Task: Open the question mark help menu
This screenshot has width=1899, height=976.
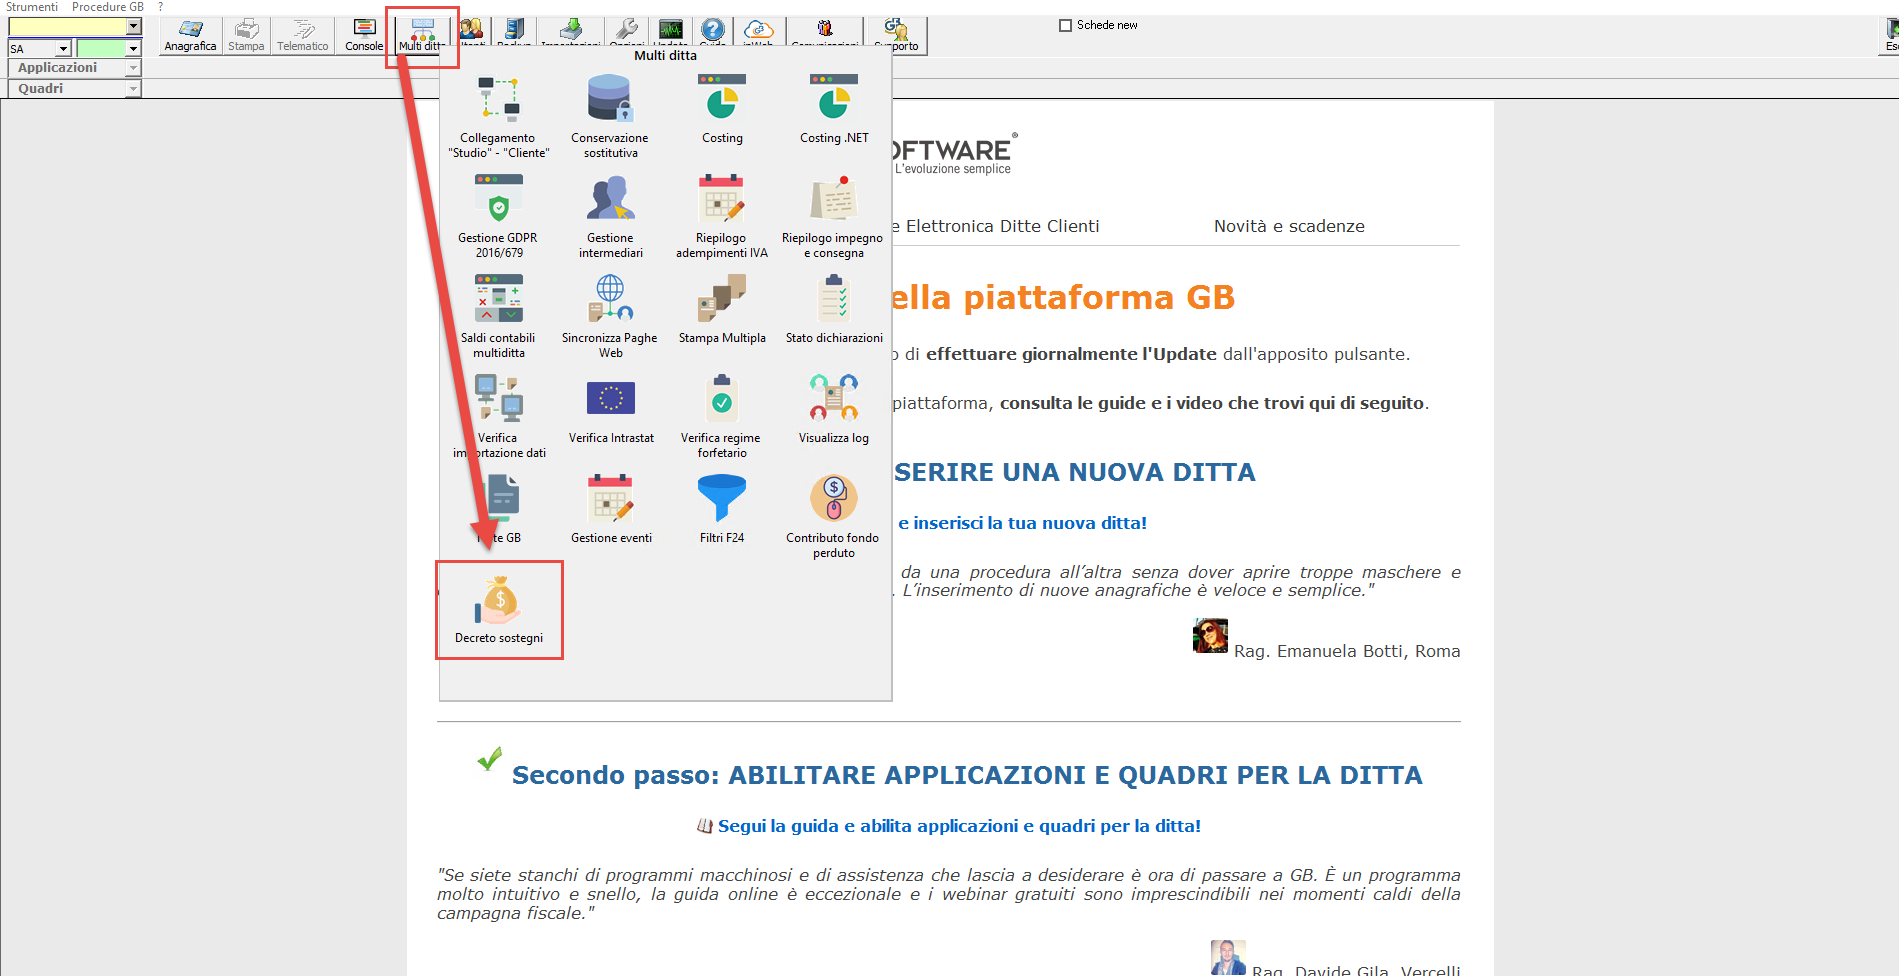Action: click(x=160, y=7)
